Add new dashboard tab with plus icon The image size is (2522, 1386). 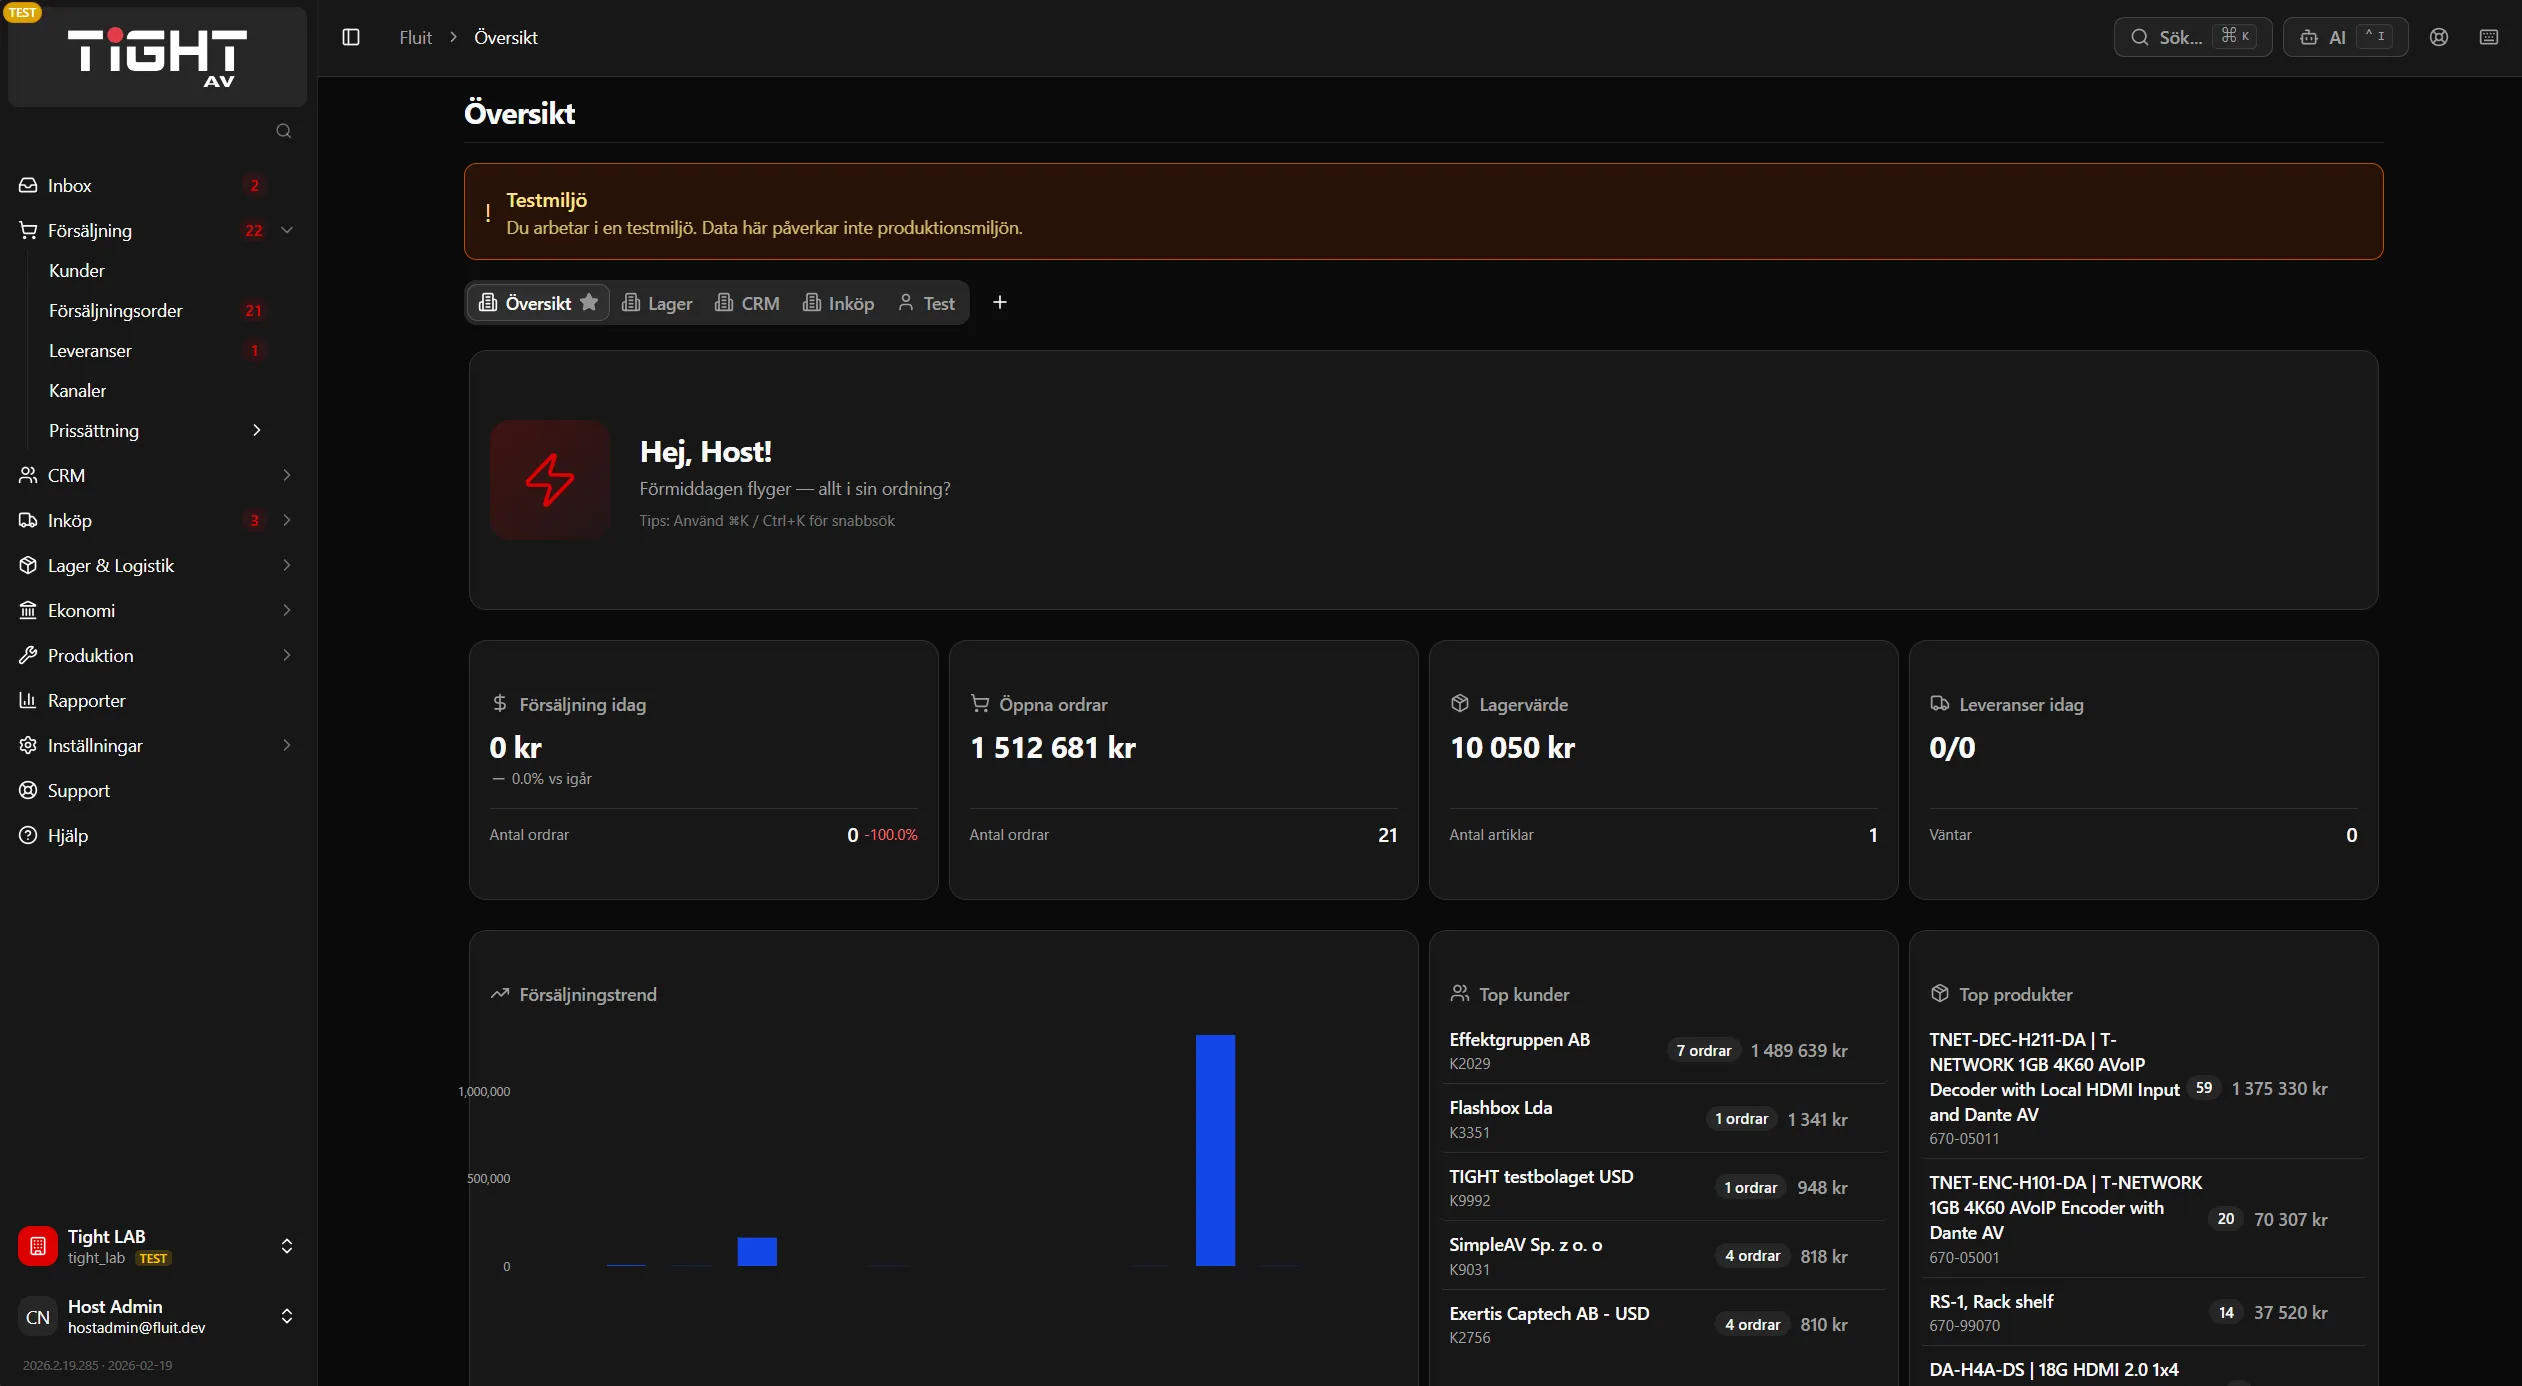pos(999,302)
